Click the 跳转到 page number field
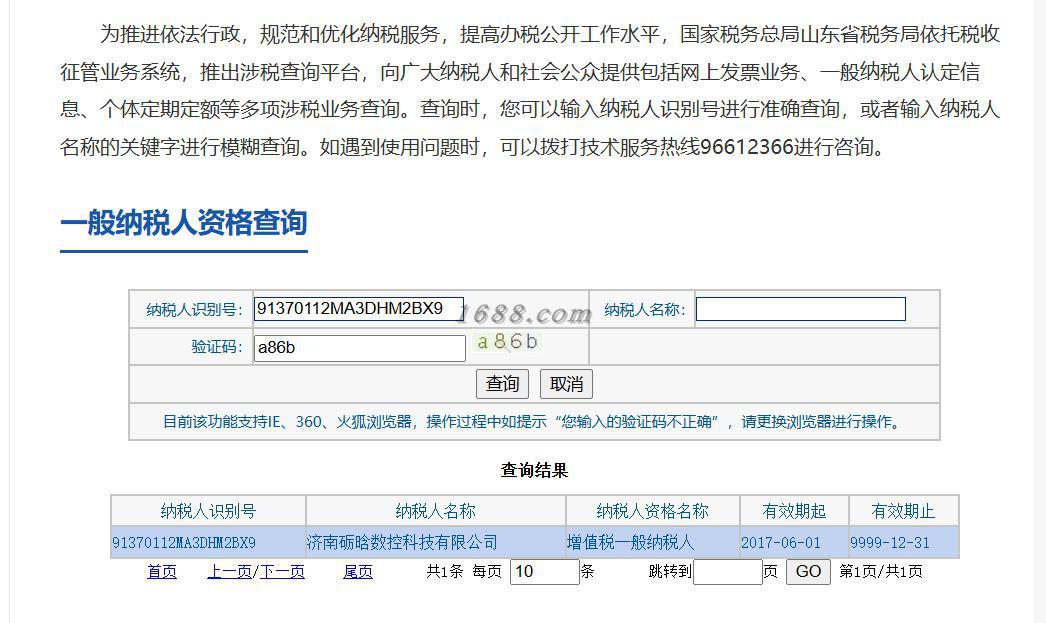The image size is (1046, 623). (x=728, y=572)
